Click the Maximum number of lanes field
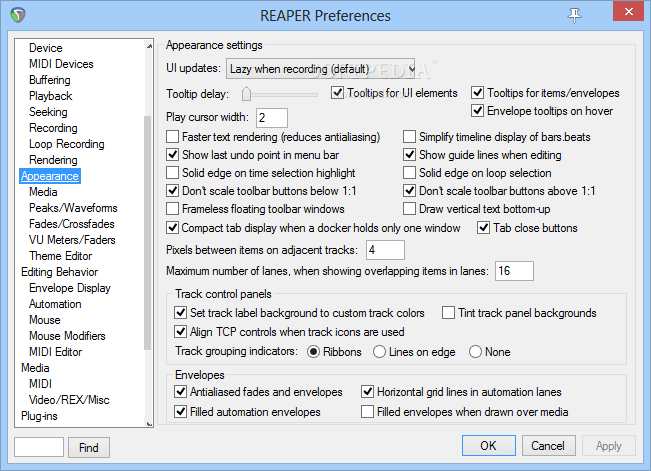 (514, 271)
